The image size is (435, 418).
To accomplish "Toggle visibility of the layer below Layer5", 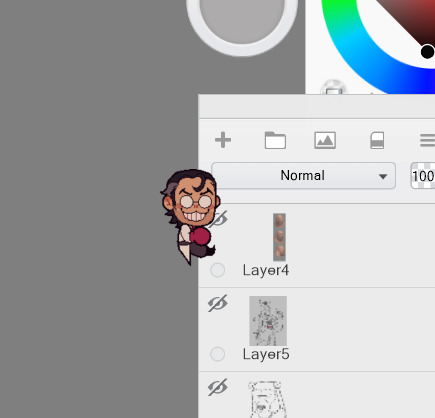I will point(218,387).
